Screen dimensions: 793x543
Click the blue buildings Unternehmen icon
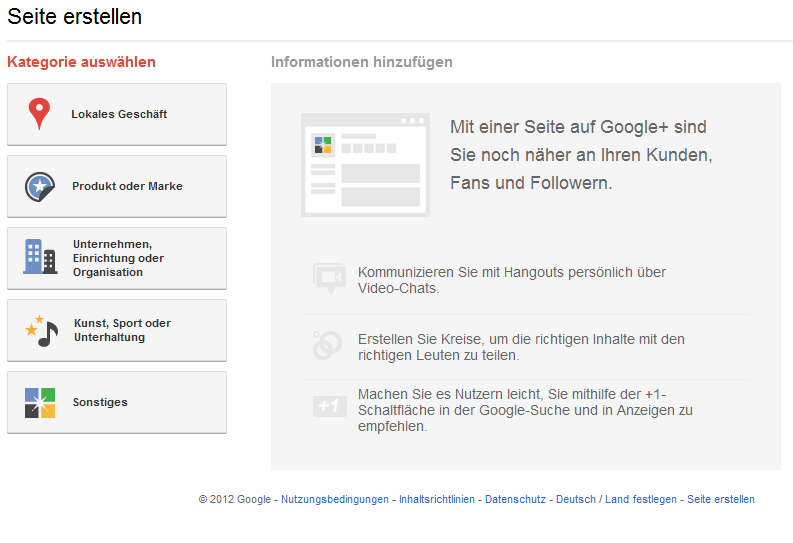point(40,256)
